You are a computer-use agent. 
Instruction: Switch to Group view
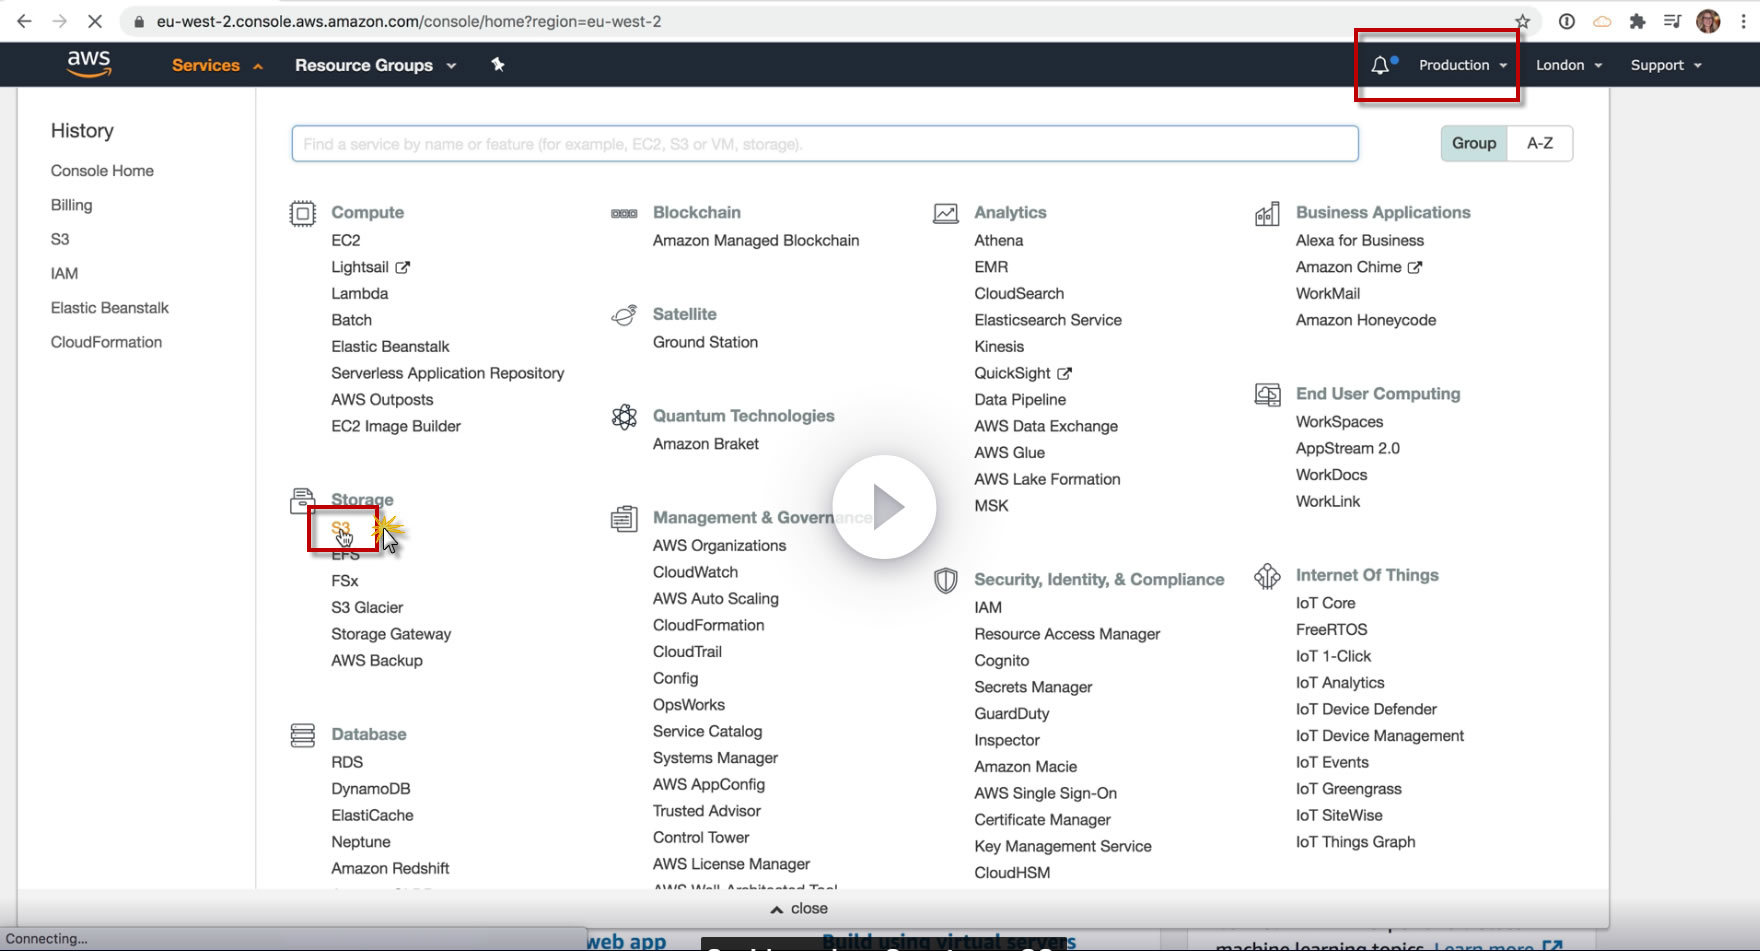tap(1474, 143)
